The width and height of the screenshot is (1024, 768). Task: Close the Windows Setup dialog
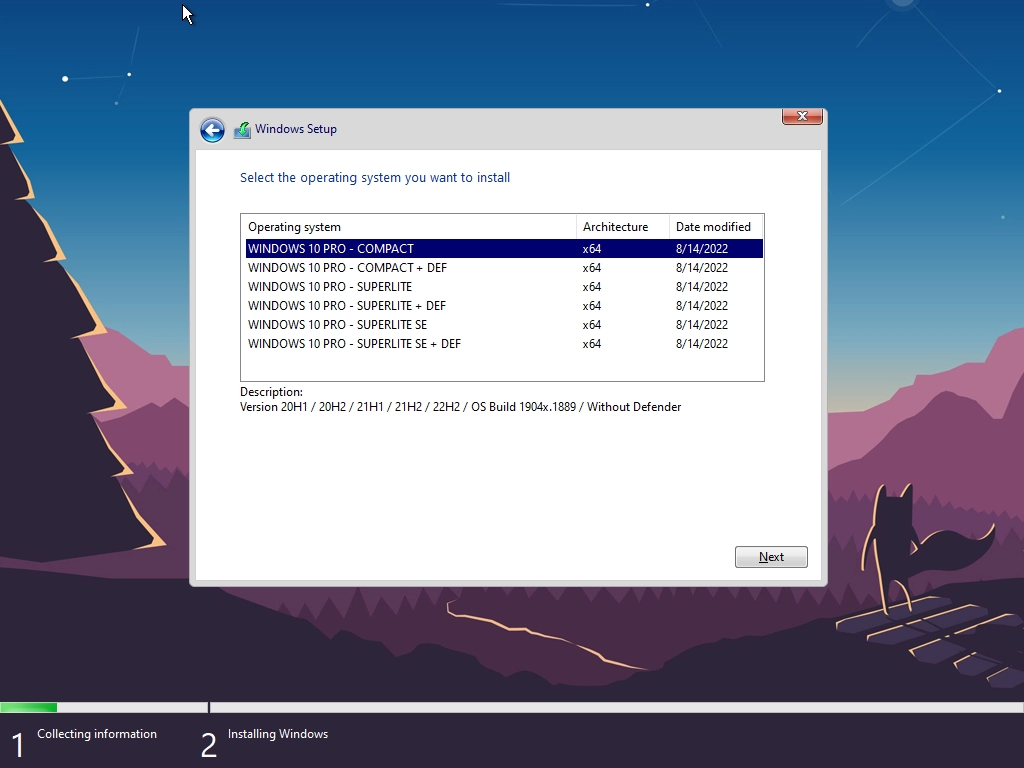[x=802, y=116]
